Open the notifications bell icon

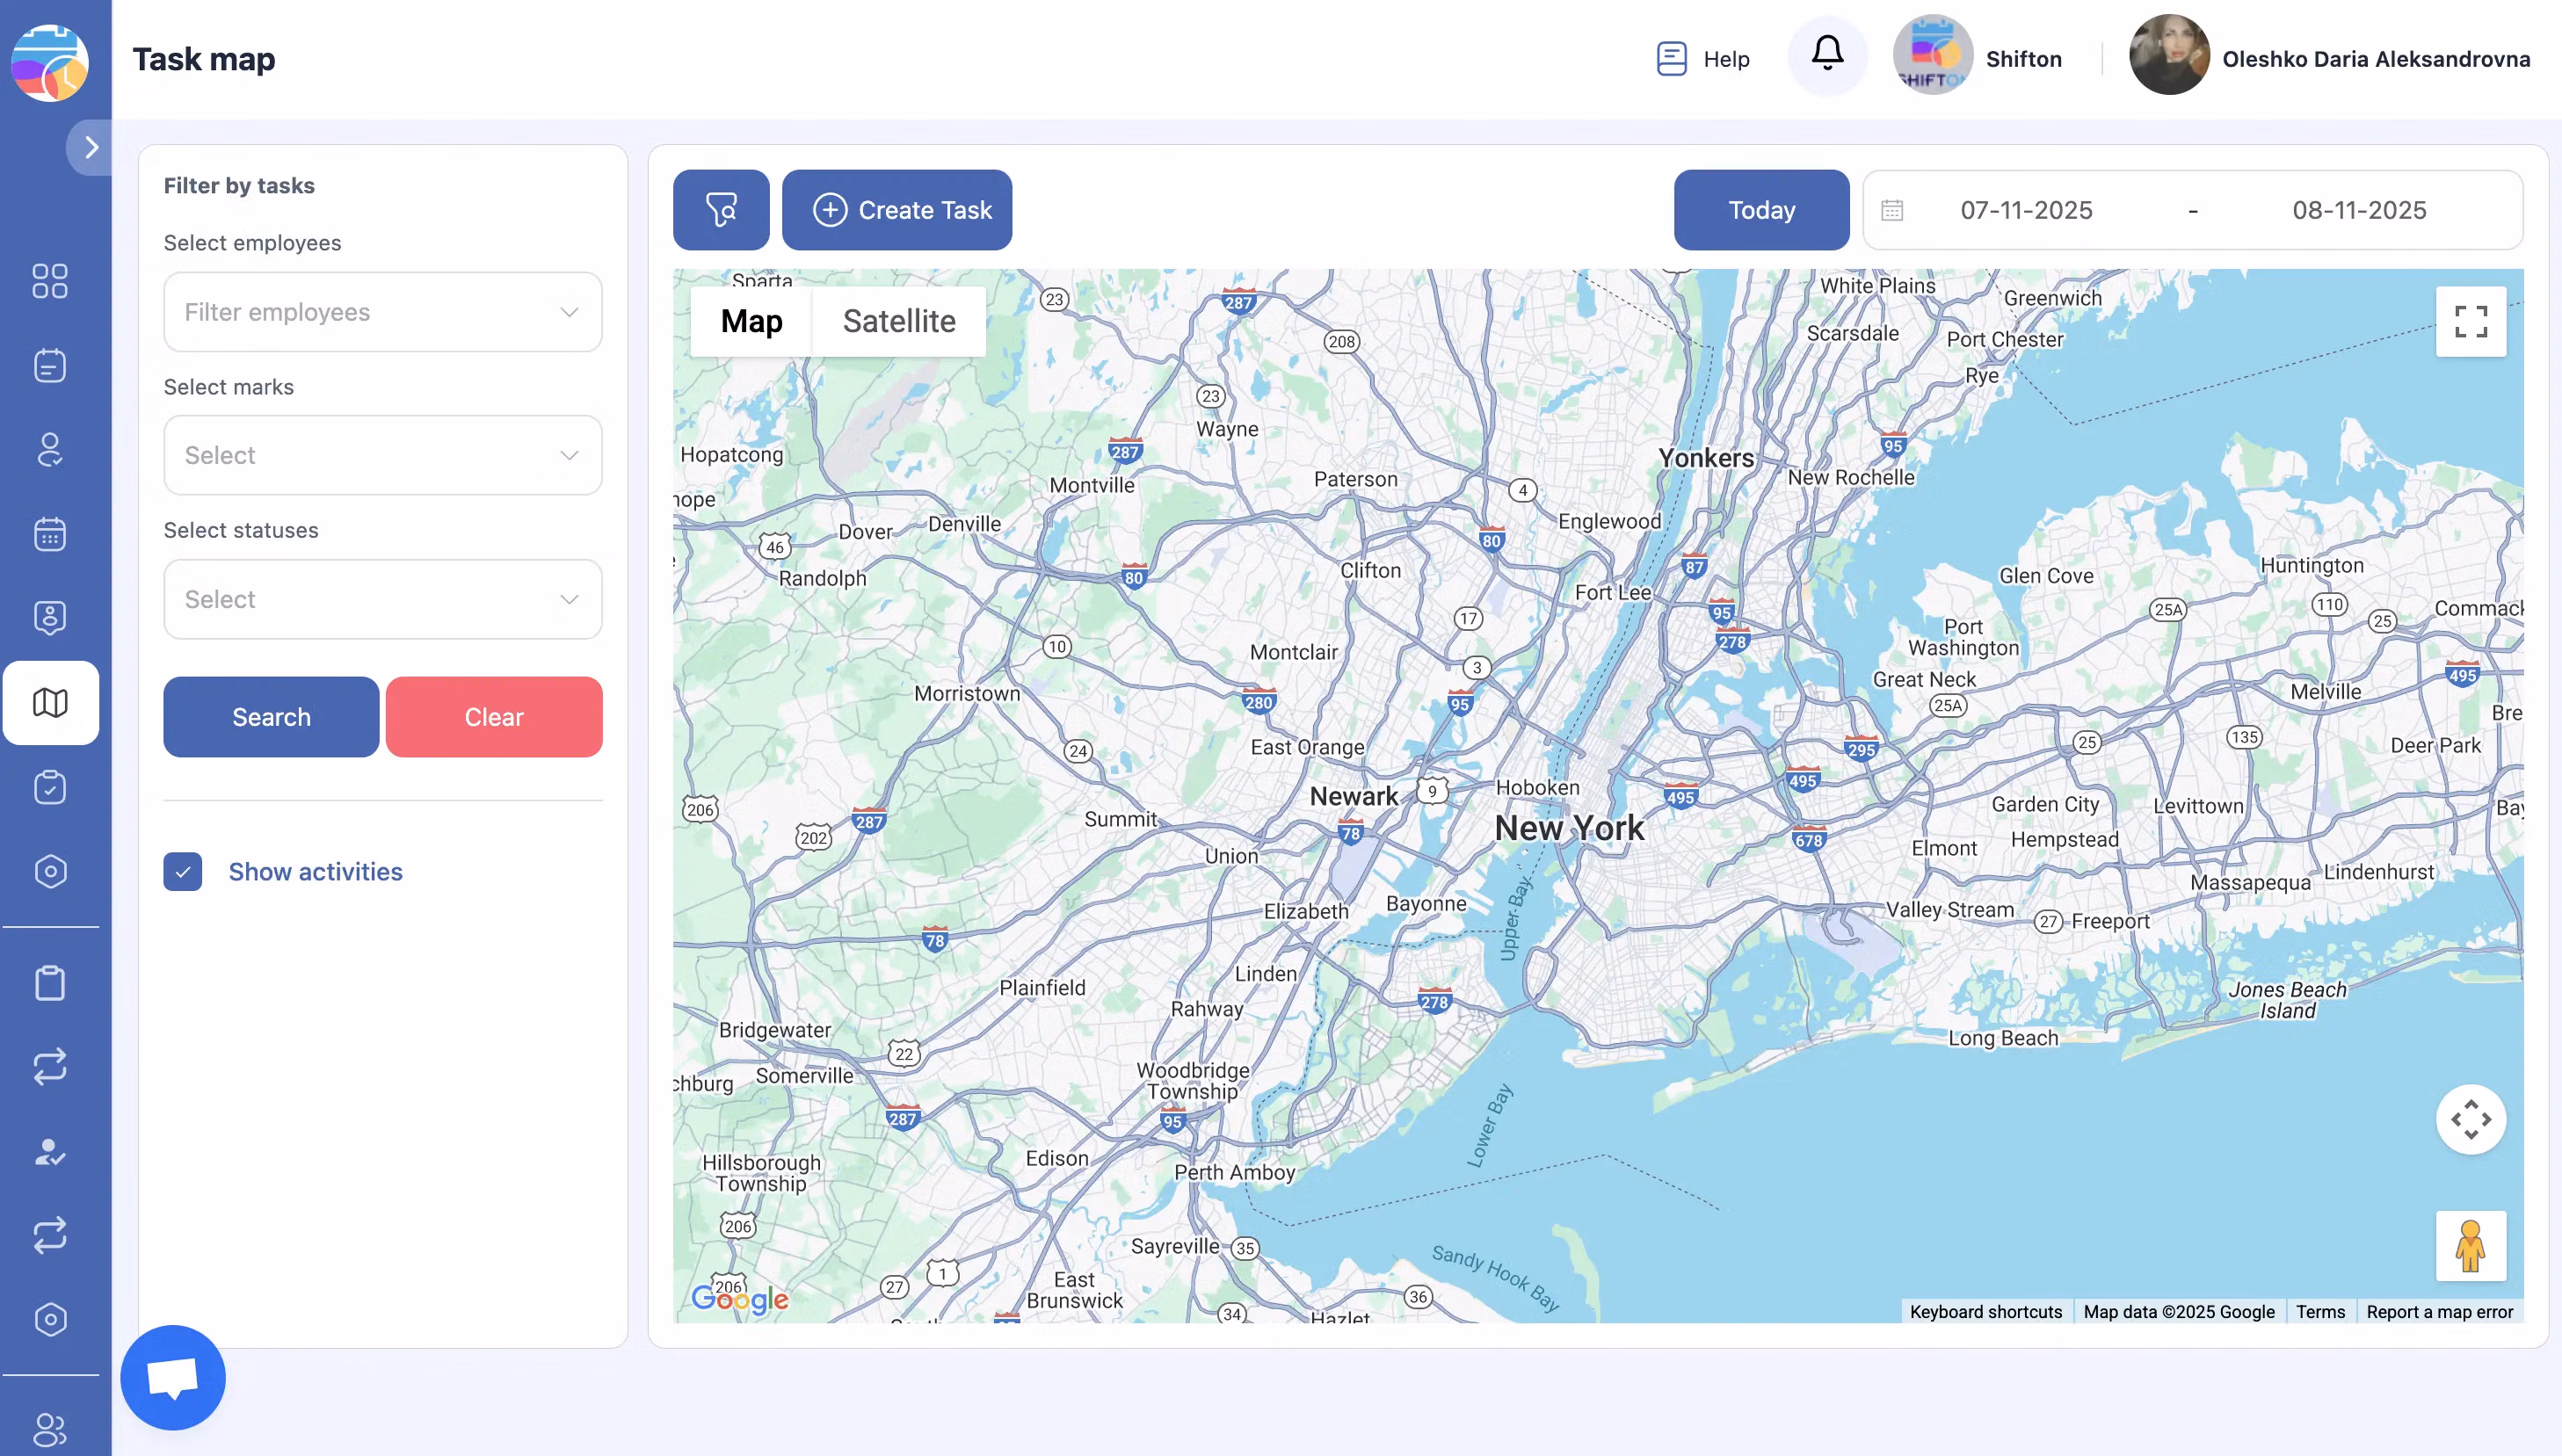coord(1827,55)
